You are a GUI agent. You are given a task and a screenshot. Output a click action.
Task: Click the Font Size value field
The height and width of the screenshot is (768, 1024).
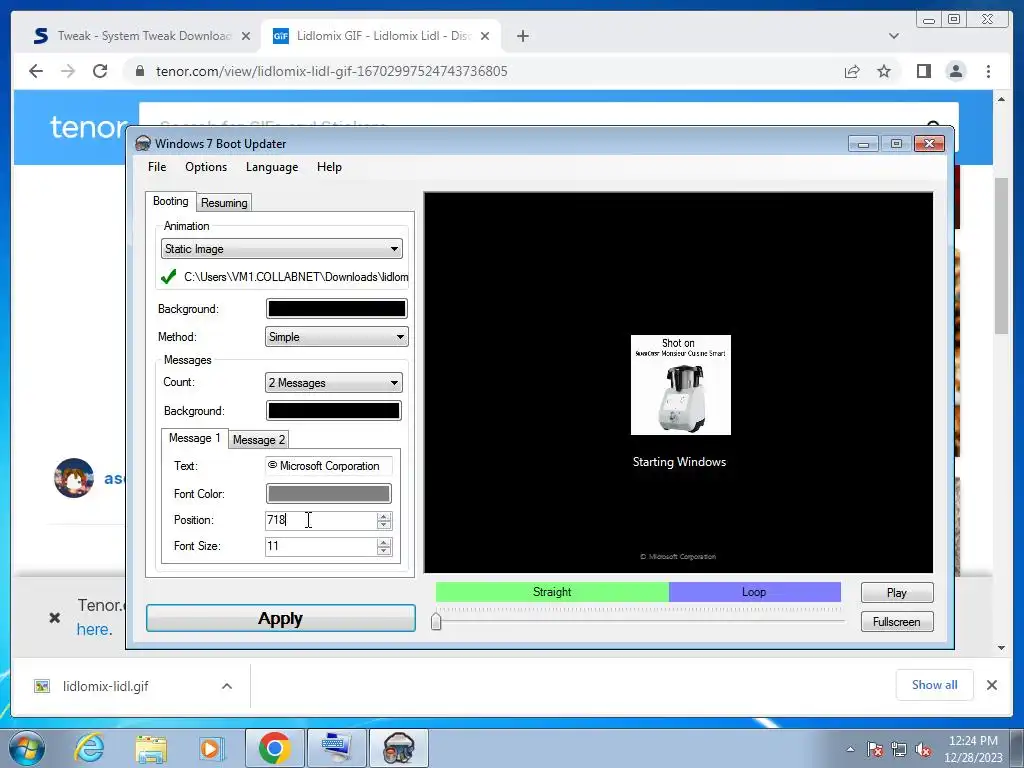(320, 546)
